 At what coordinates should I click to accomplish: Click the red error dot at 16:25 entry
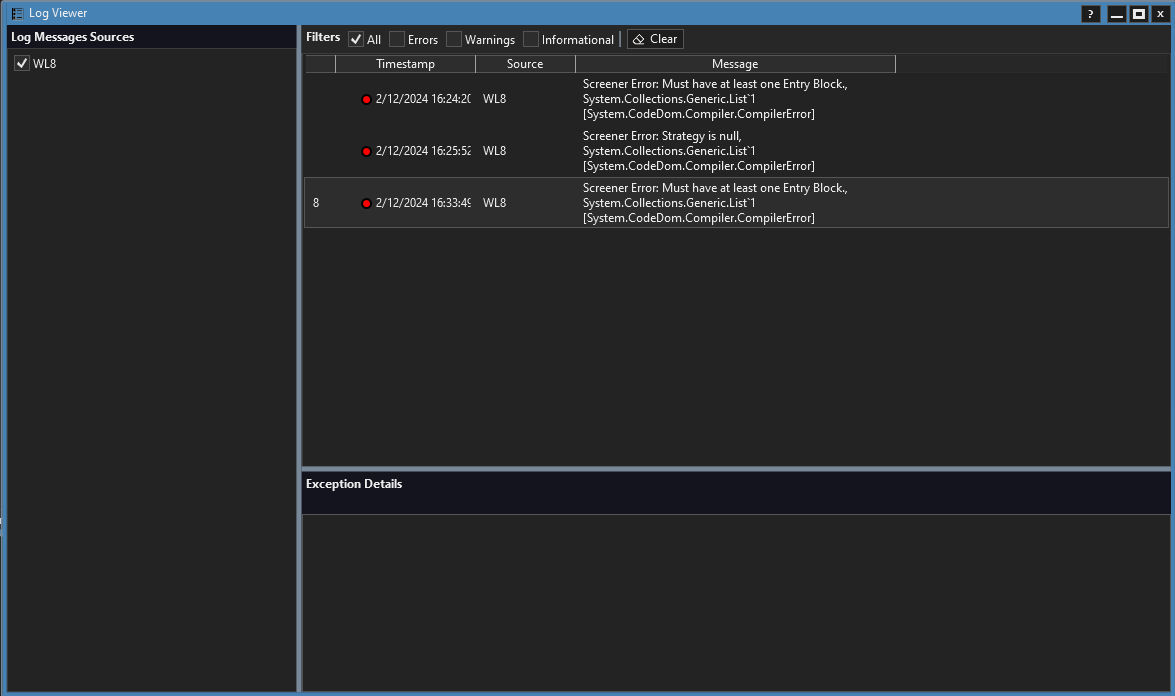pos(366,151)
